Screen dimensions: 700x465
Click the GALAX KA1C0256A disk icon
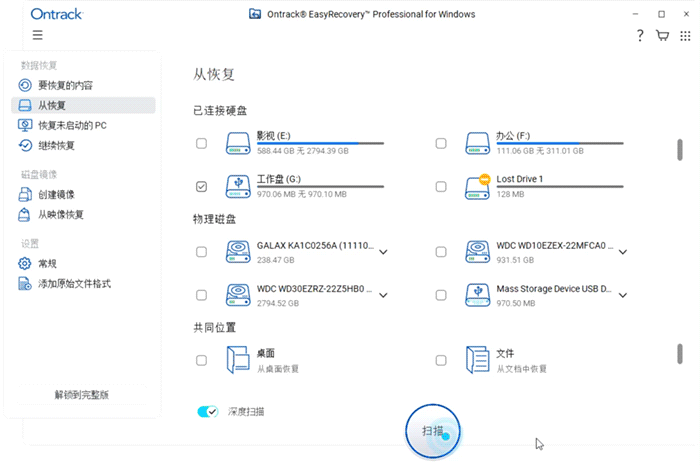pyautogui.click(x=238, y=252)
